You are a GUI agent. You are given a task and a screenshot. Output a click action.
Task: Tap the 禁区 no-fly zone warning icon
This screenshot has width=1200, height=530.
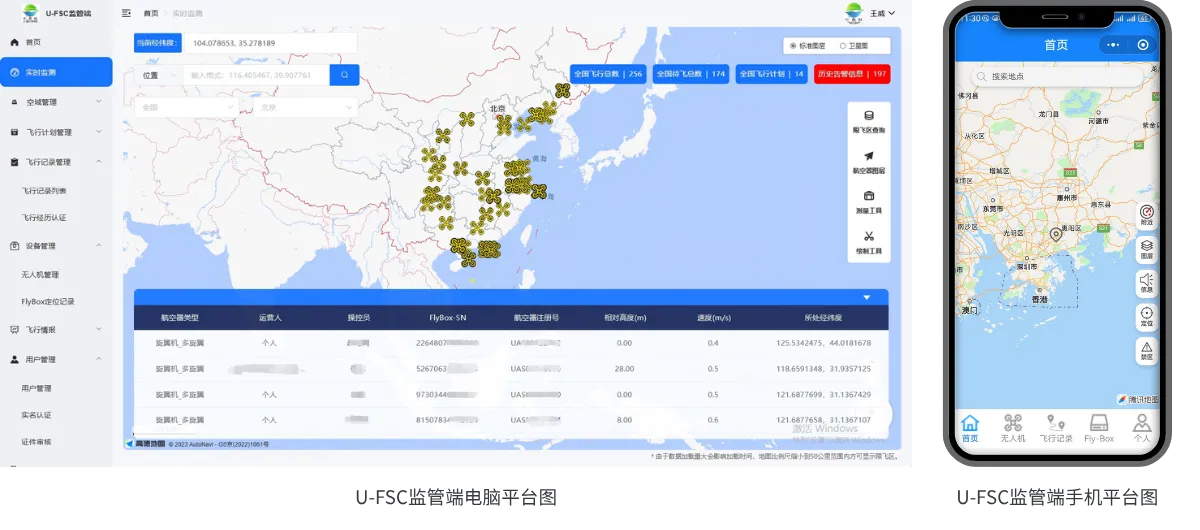(x=1147, y=349)
